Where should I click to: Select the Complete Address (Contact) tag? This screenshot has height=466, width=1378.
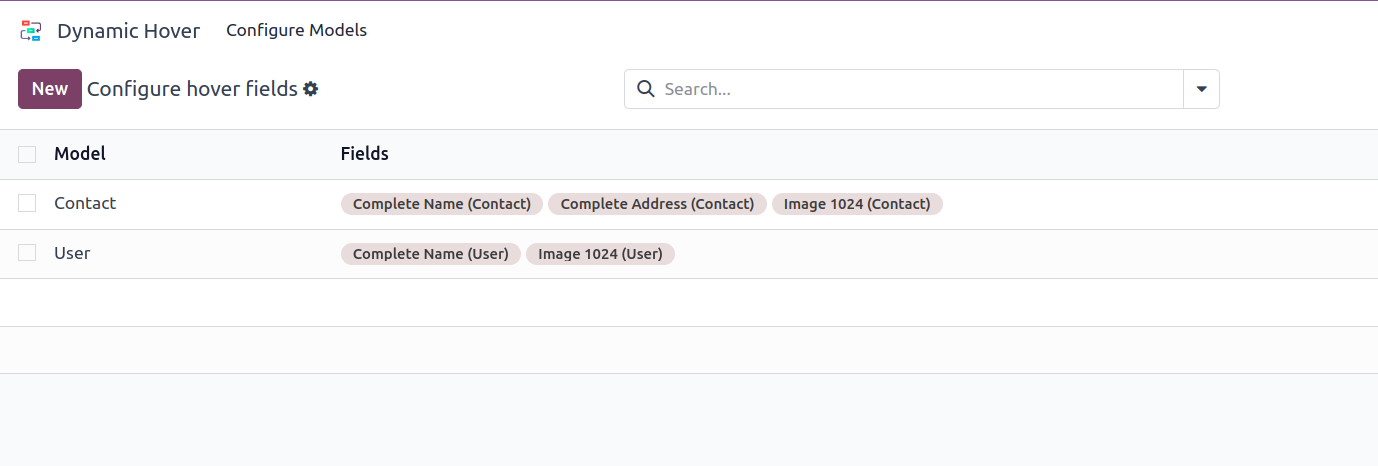click(x=657, y=204)
